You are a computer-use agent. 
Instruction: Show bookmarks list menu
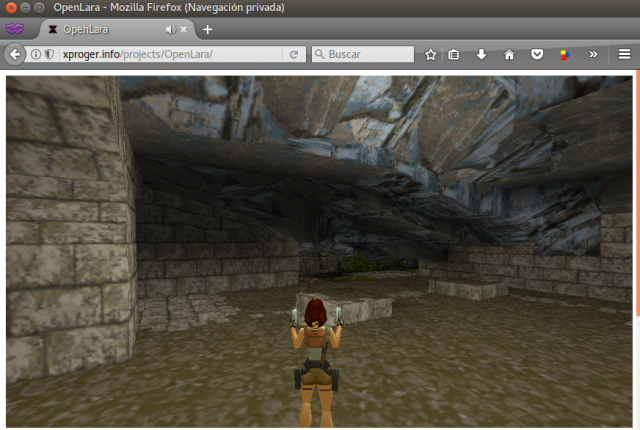453,54
